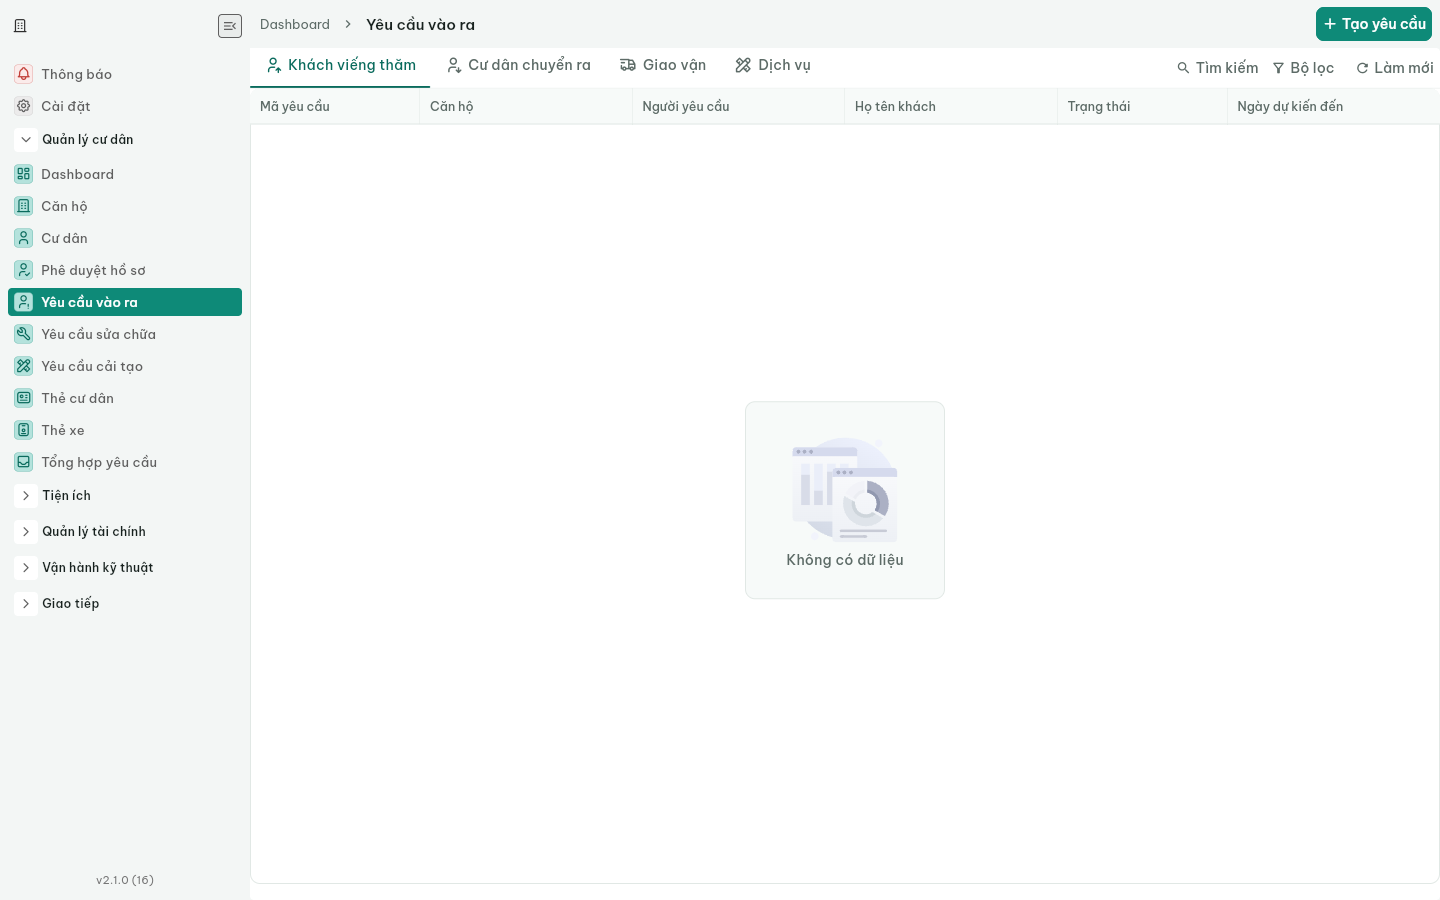Click the Thẻ xe icon

24,430
